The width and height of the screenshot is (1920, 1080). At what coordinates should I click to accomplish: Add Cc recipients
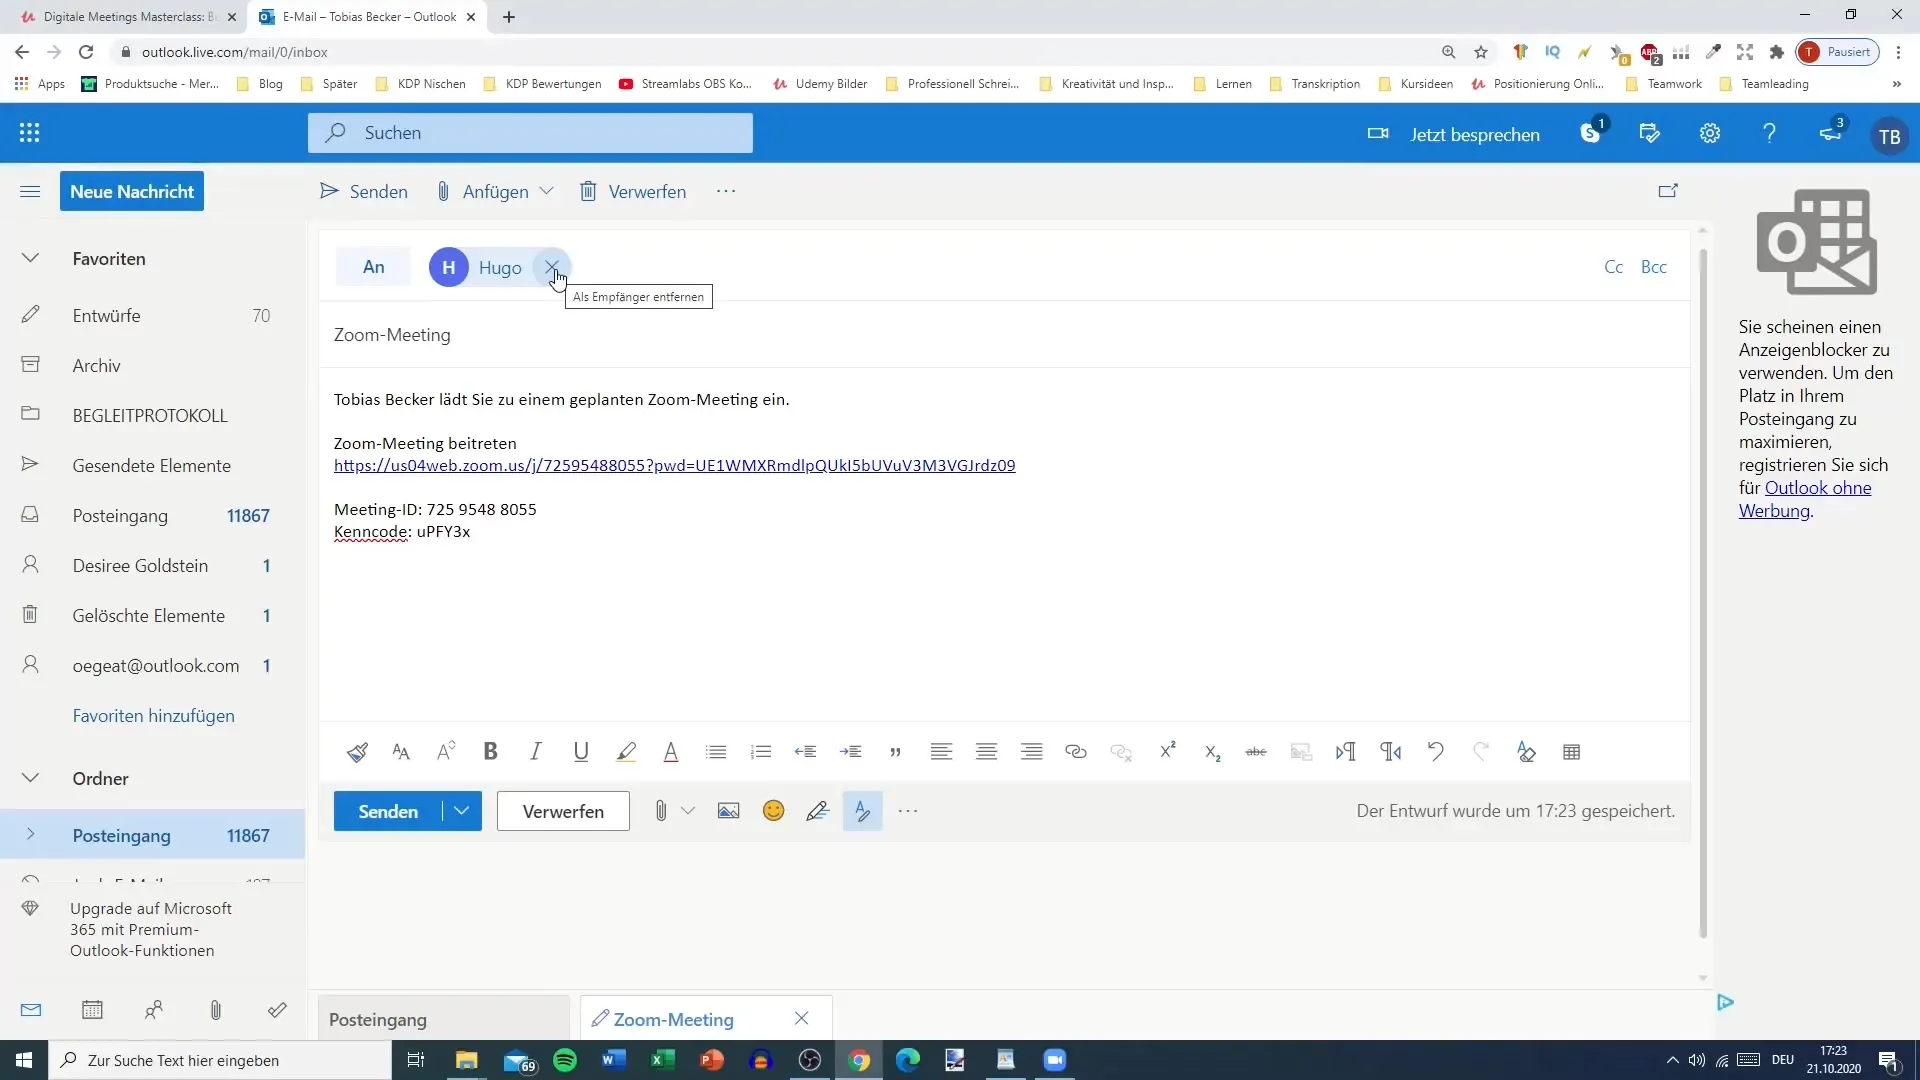pyautogui.click(x=1613, y=267)
